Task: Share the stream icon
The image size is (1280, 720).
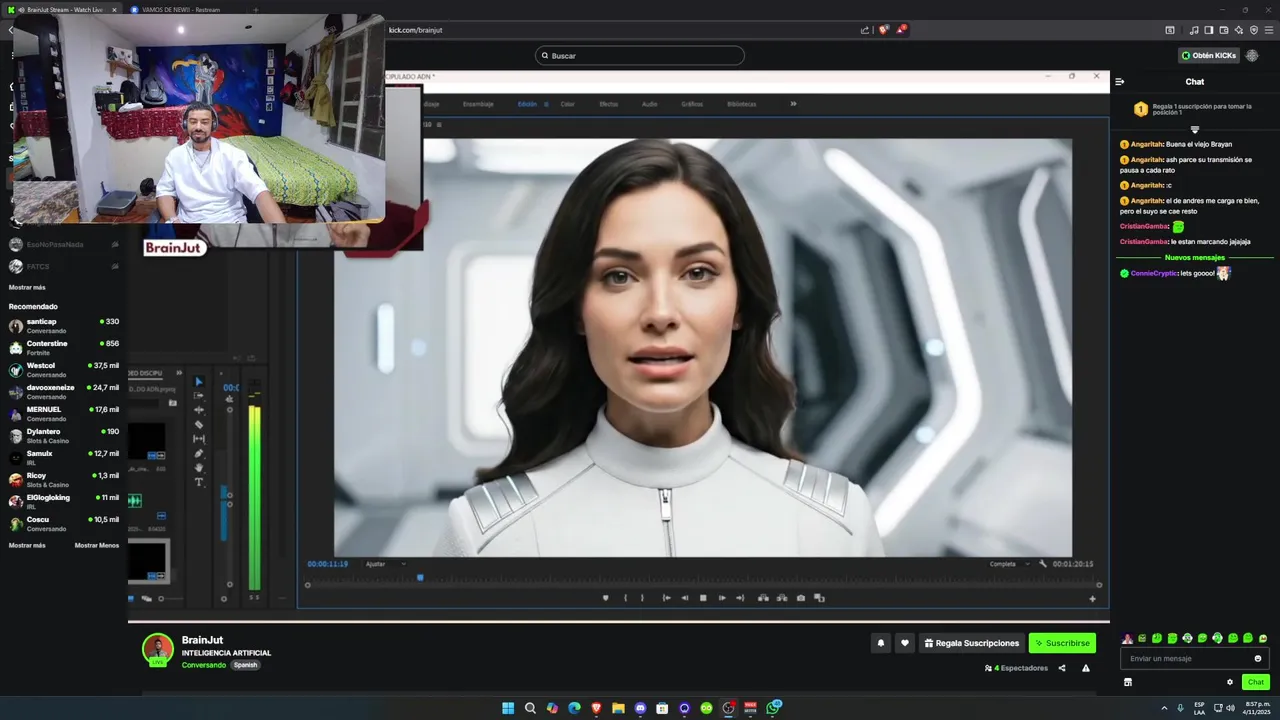Action: [x=1062, y=668]
